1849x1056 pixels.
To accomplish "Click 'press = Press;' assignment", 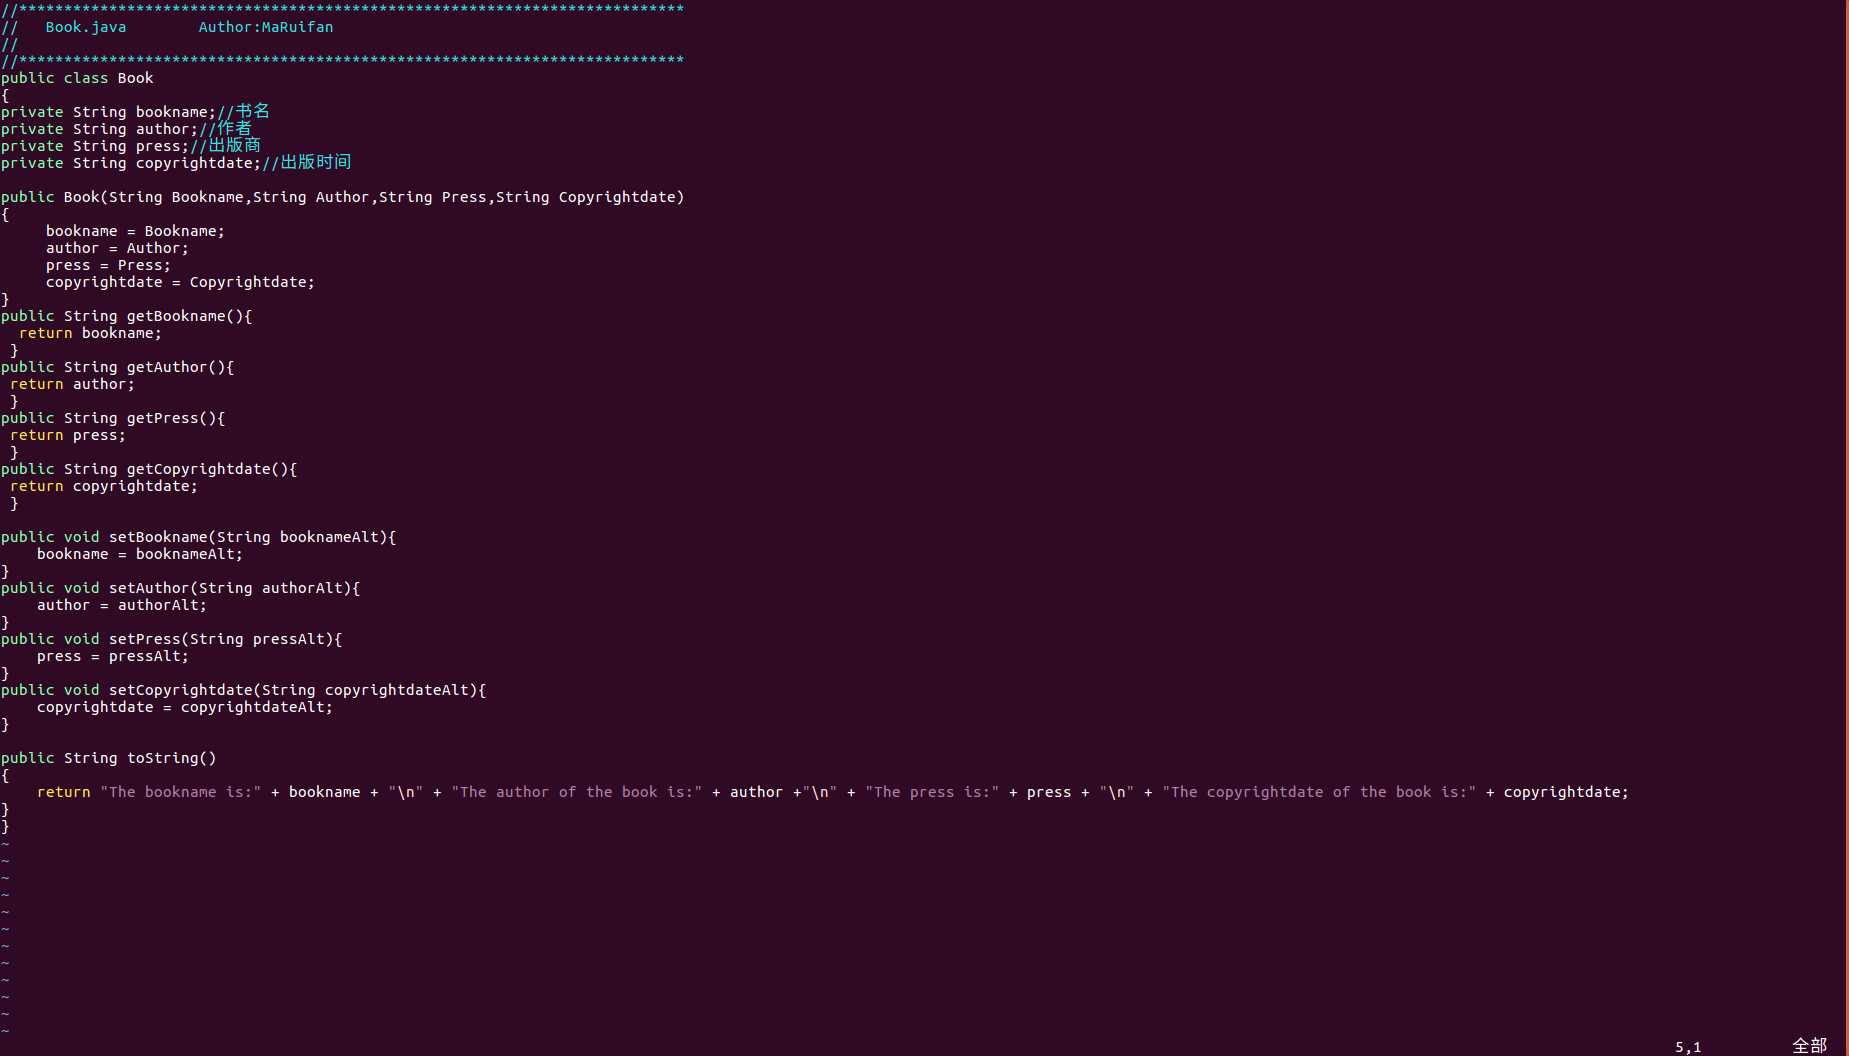I will [x=108, y=265].
